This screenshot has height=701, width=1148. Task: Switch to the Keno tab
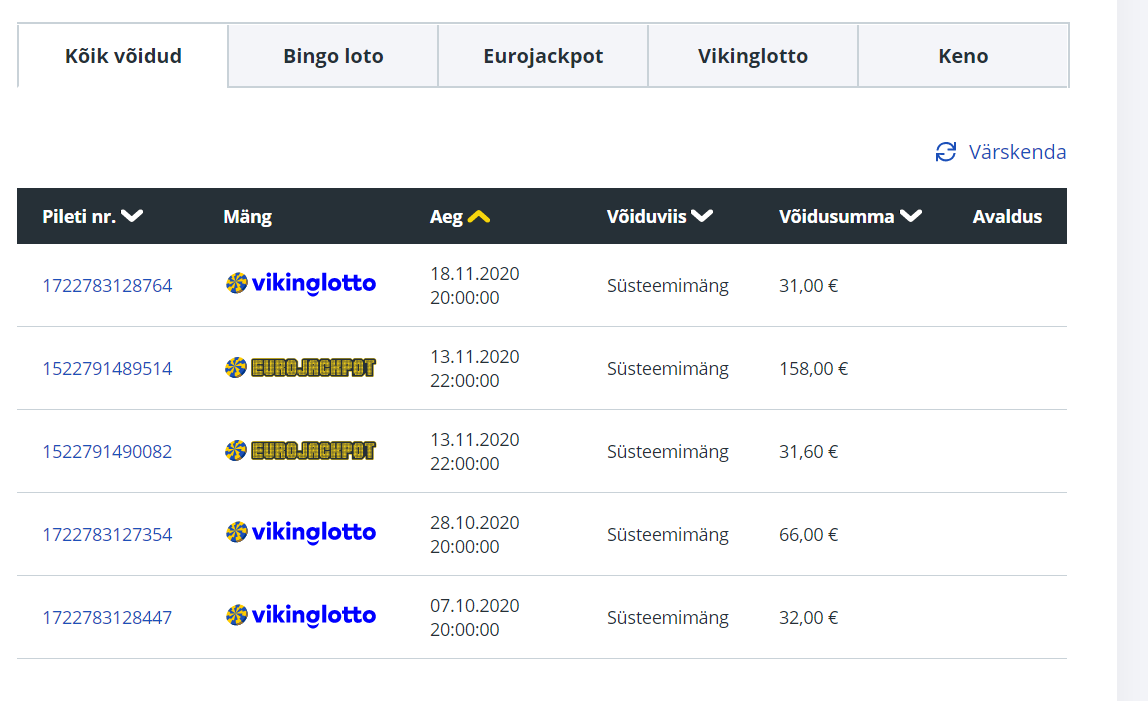pyautogui.click(x=963, y=56)
